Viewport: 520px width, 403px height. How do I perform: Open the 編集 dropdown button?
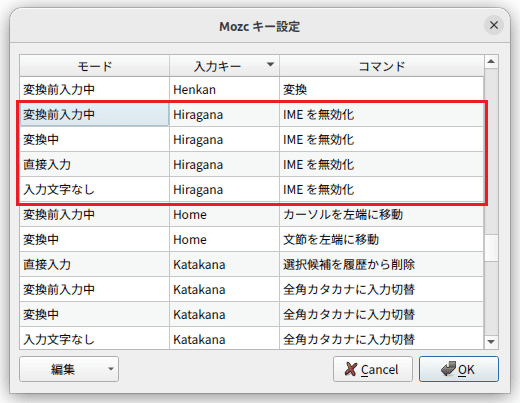[69, 369]
